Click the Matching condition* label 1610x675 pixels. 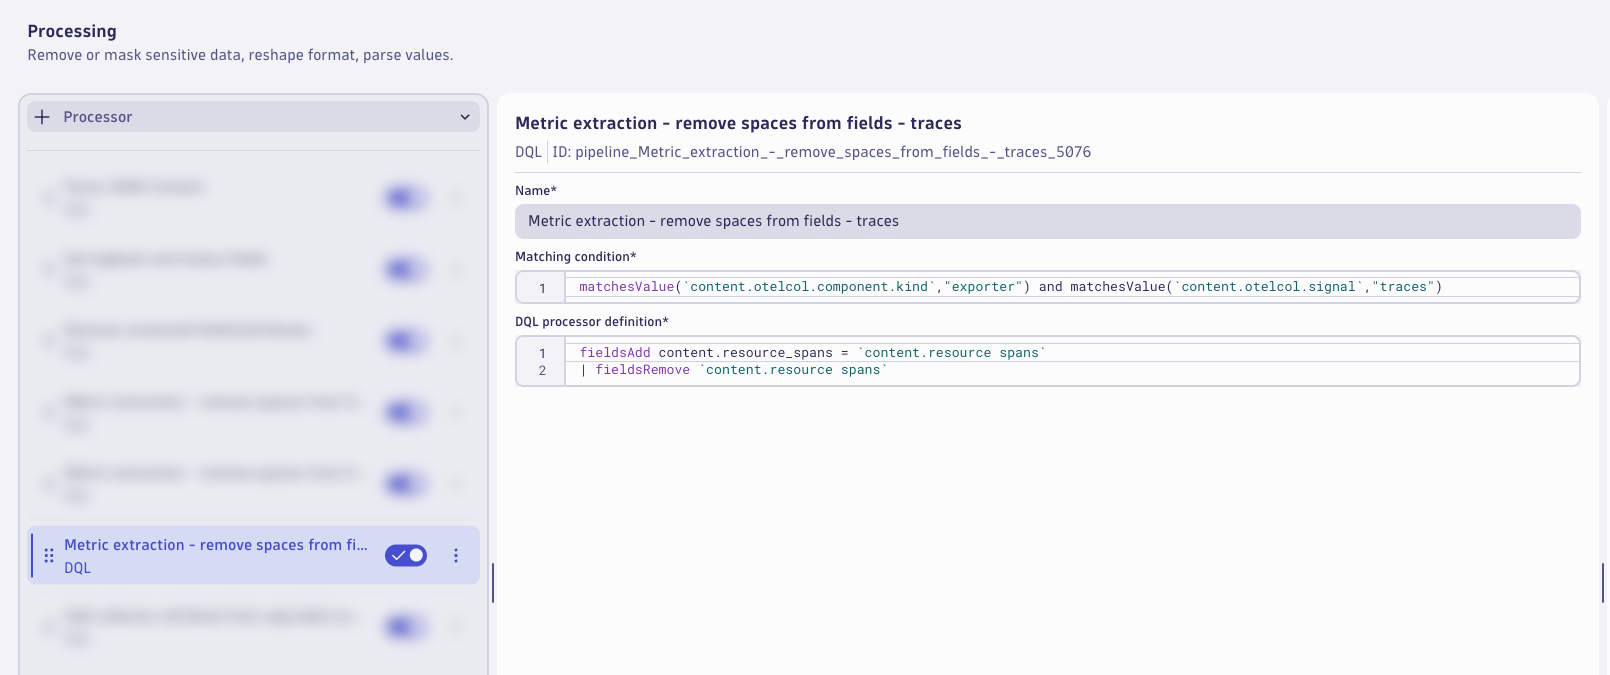(576, 257)
